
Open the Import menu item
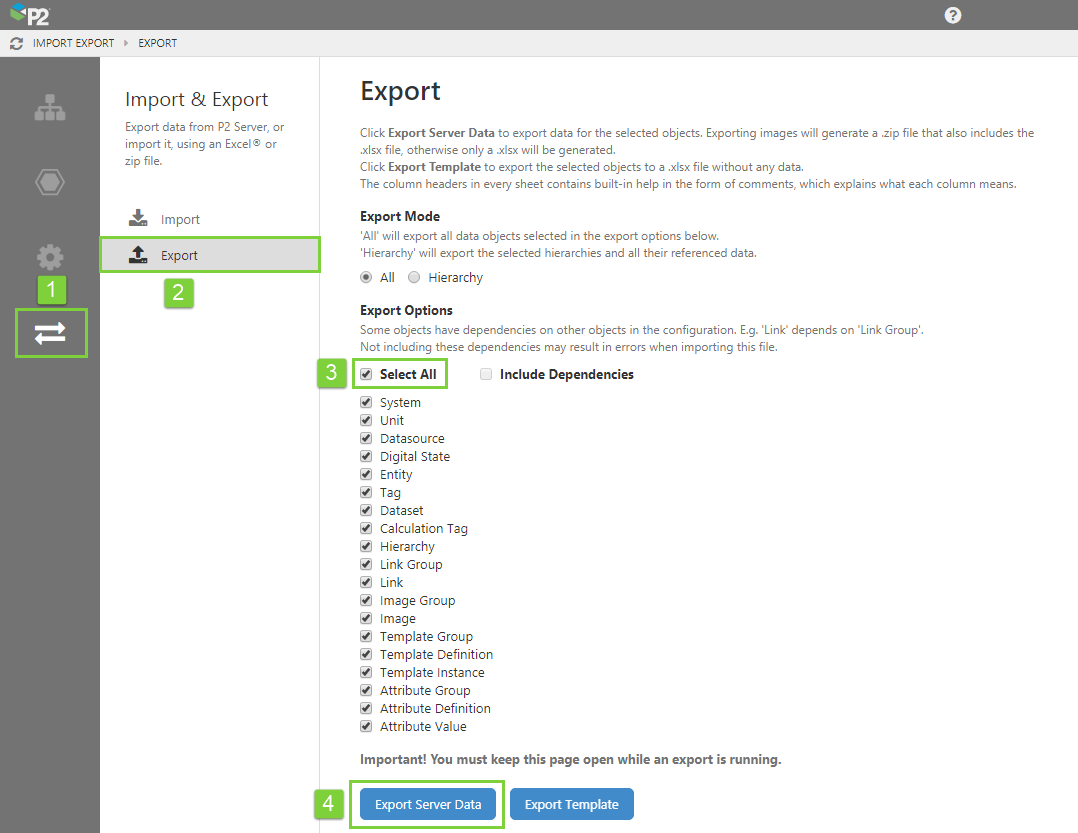pyautogui.click(x=180, y=219)
